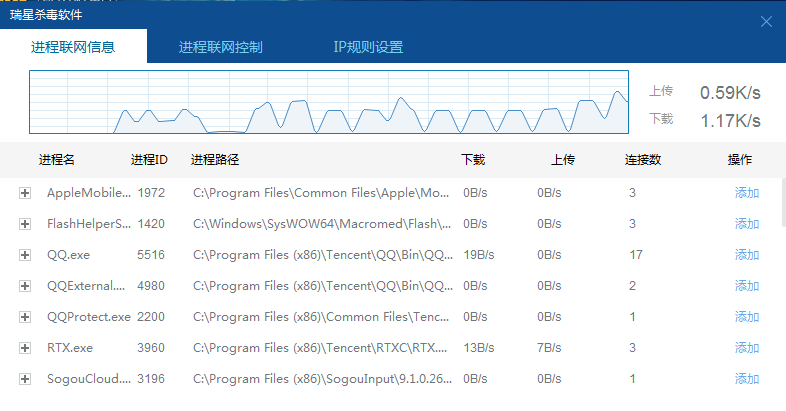The width and height of the screenshot is (786, 411).
Task: Expand the FlashHelperS process row
Action: point(25,224)
